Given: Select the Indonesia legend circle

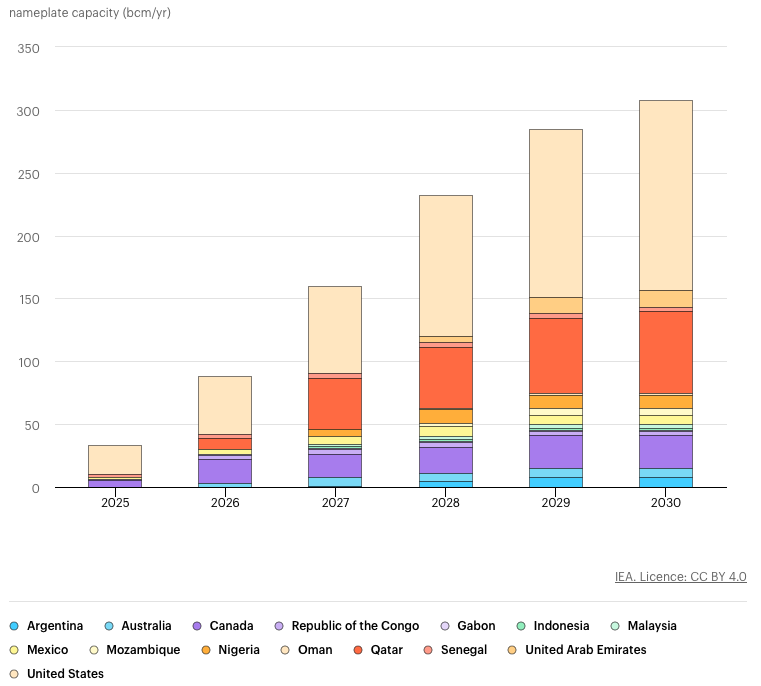Looking at the screenshot, I should (521, 626).
